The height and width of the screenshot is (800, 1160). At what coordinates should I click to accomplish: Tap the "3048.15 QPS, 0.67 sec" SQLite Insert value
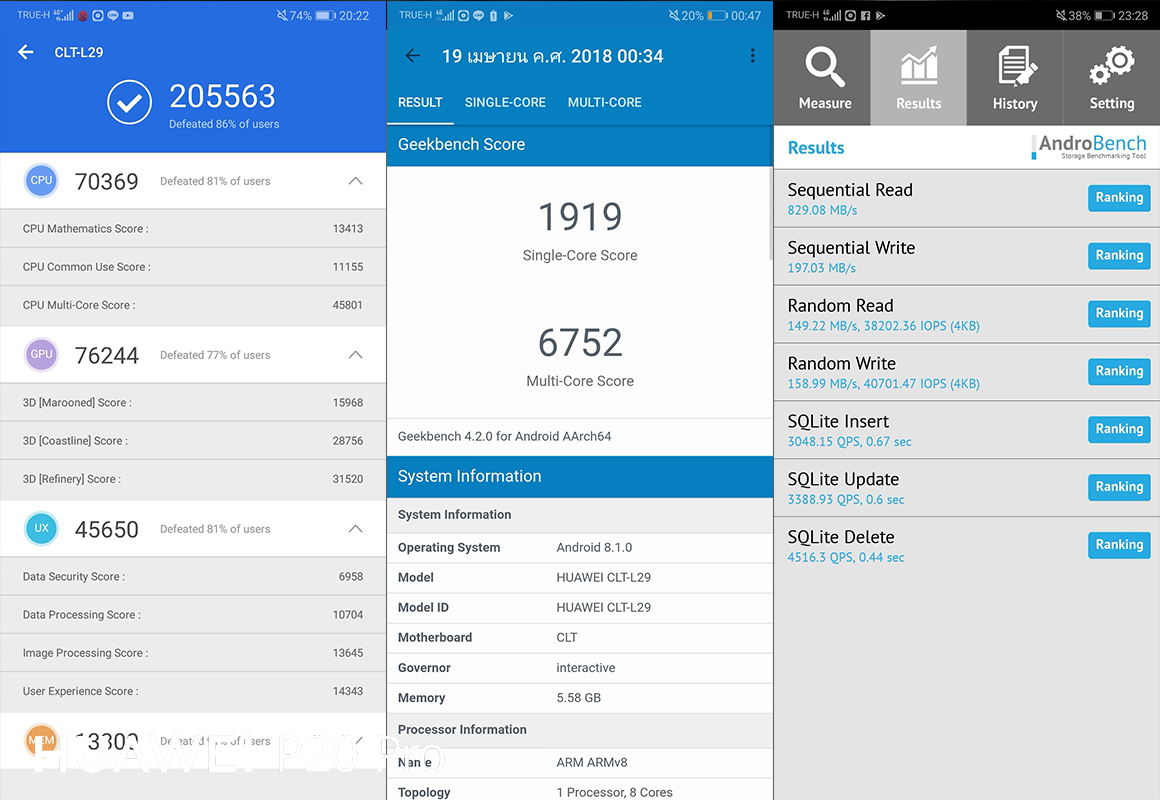click(849, 442)
